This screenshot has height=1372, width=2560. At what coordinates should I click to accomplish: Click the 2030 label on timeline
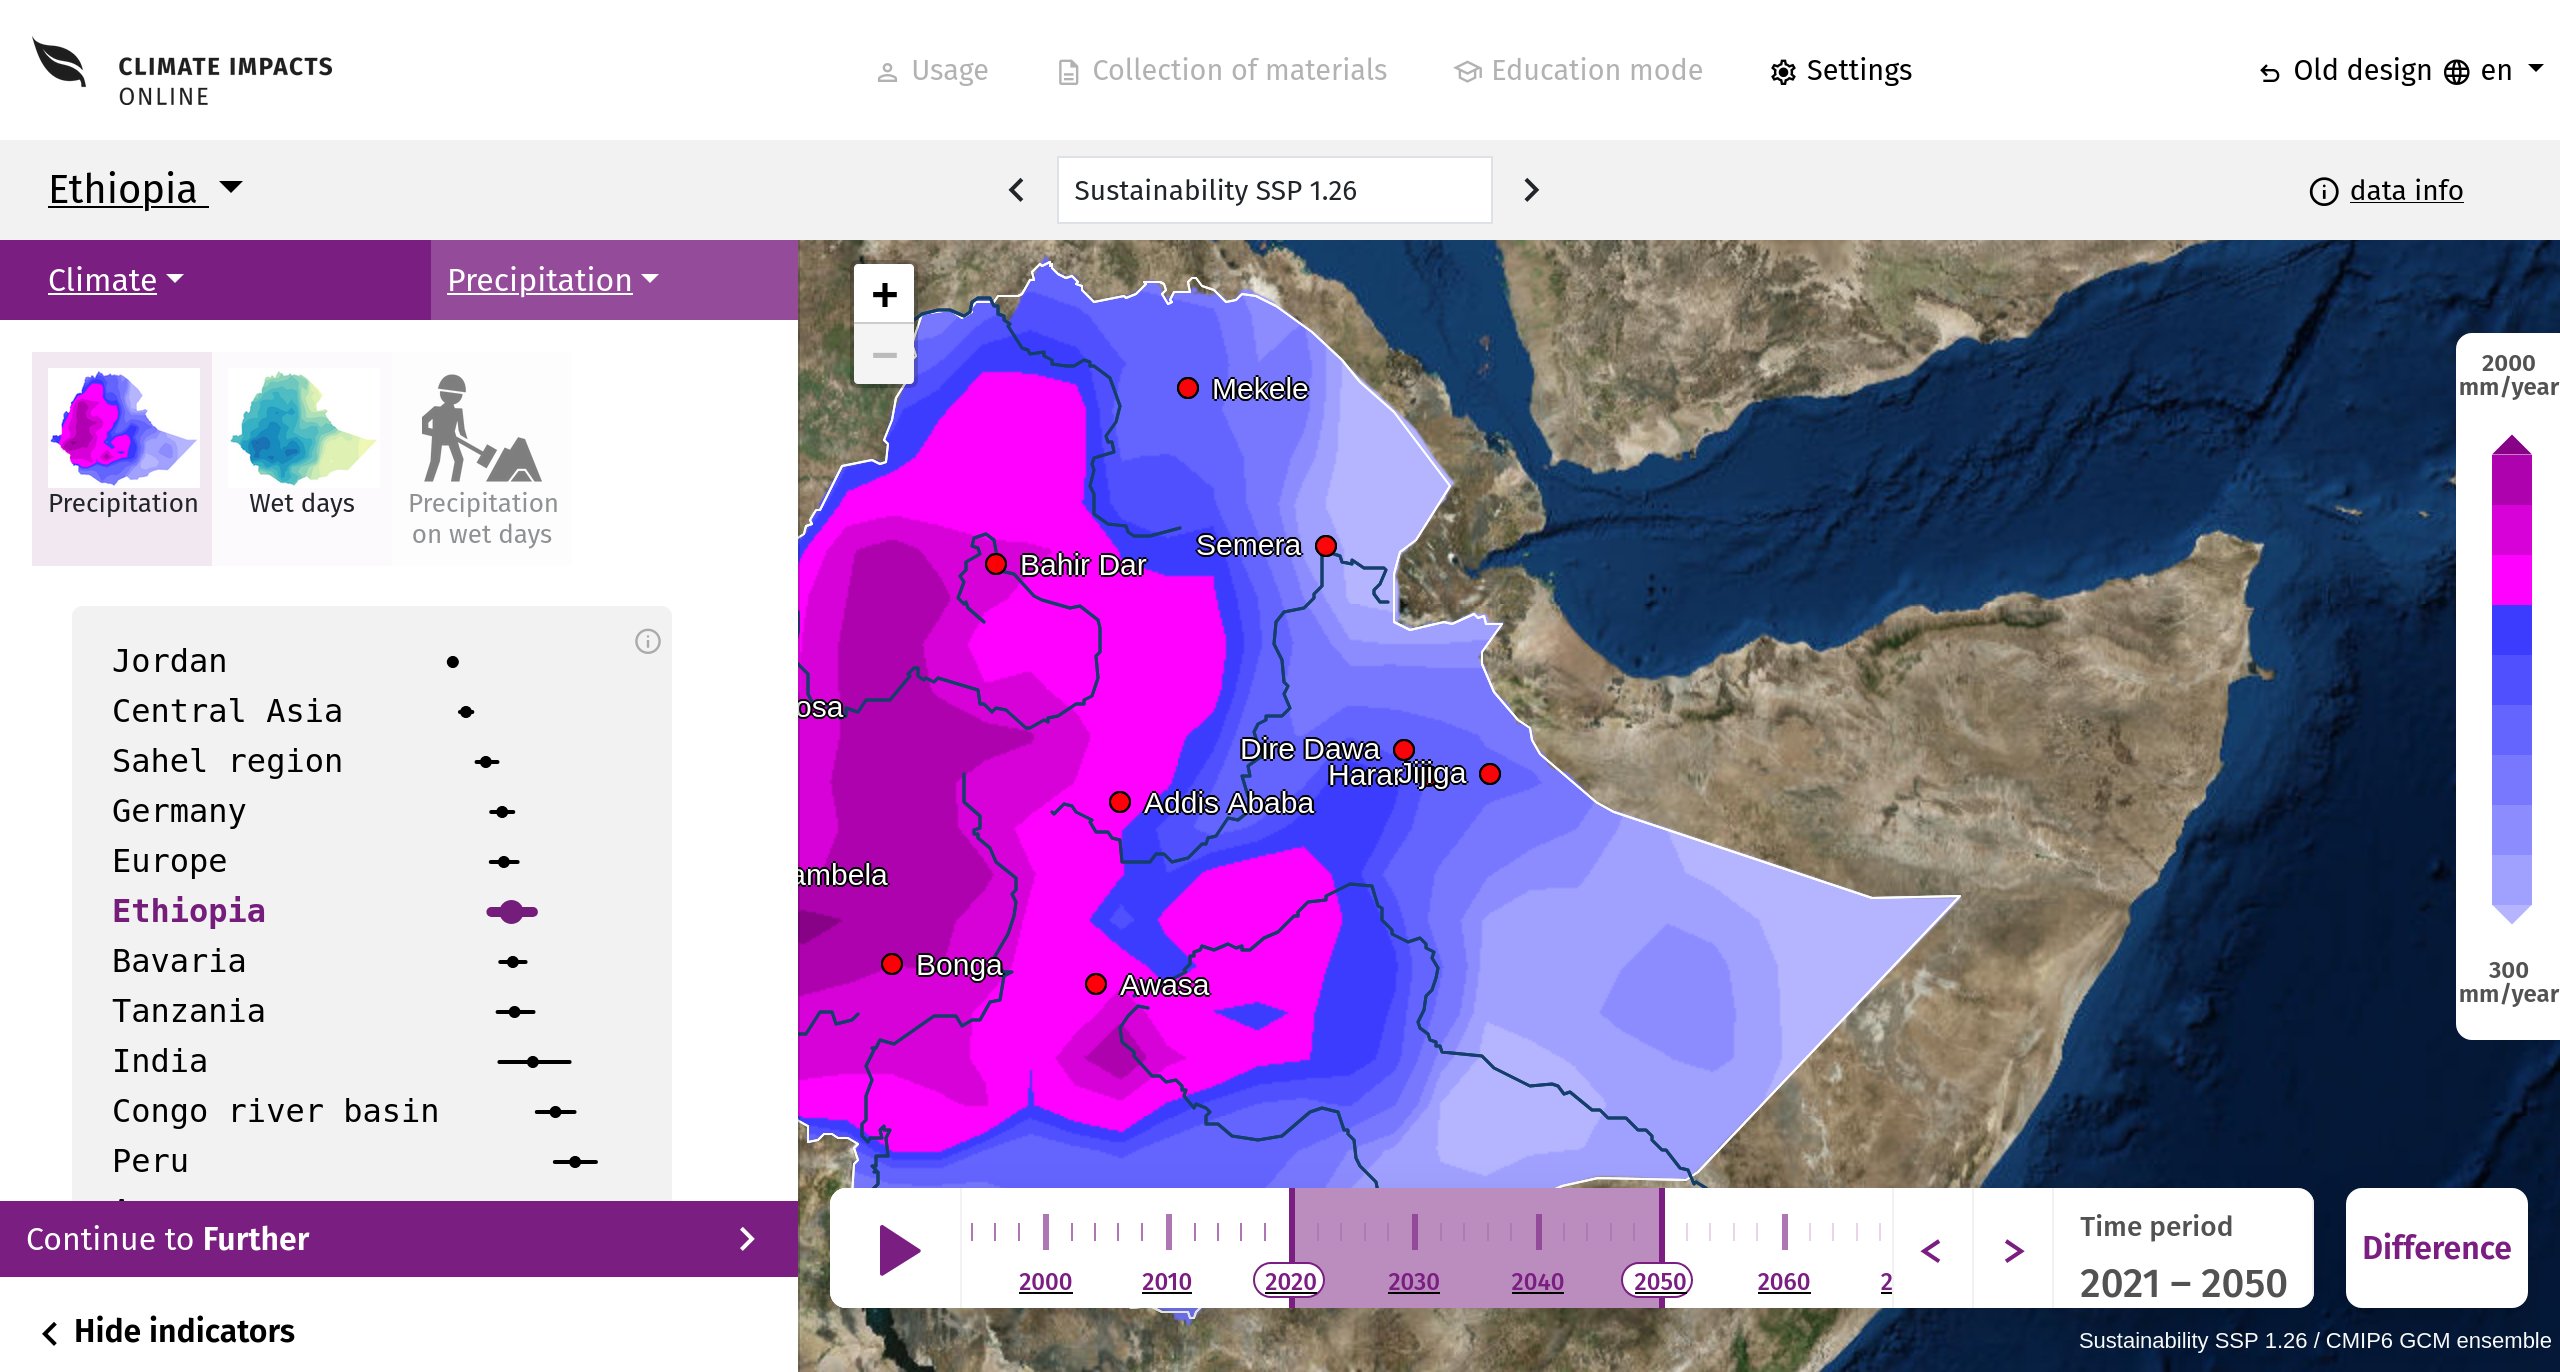pyautogui.click(x=1414, y=1282)
